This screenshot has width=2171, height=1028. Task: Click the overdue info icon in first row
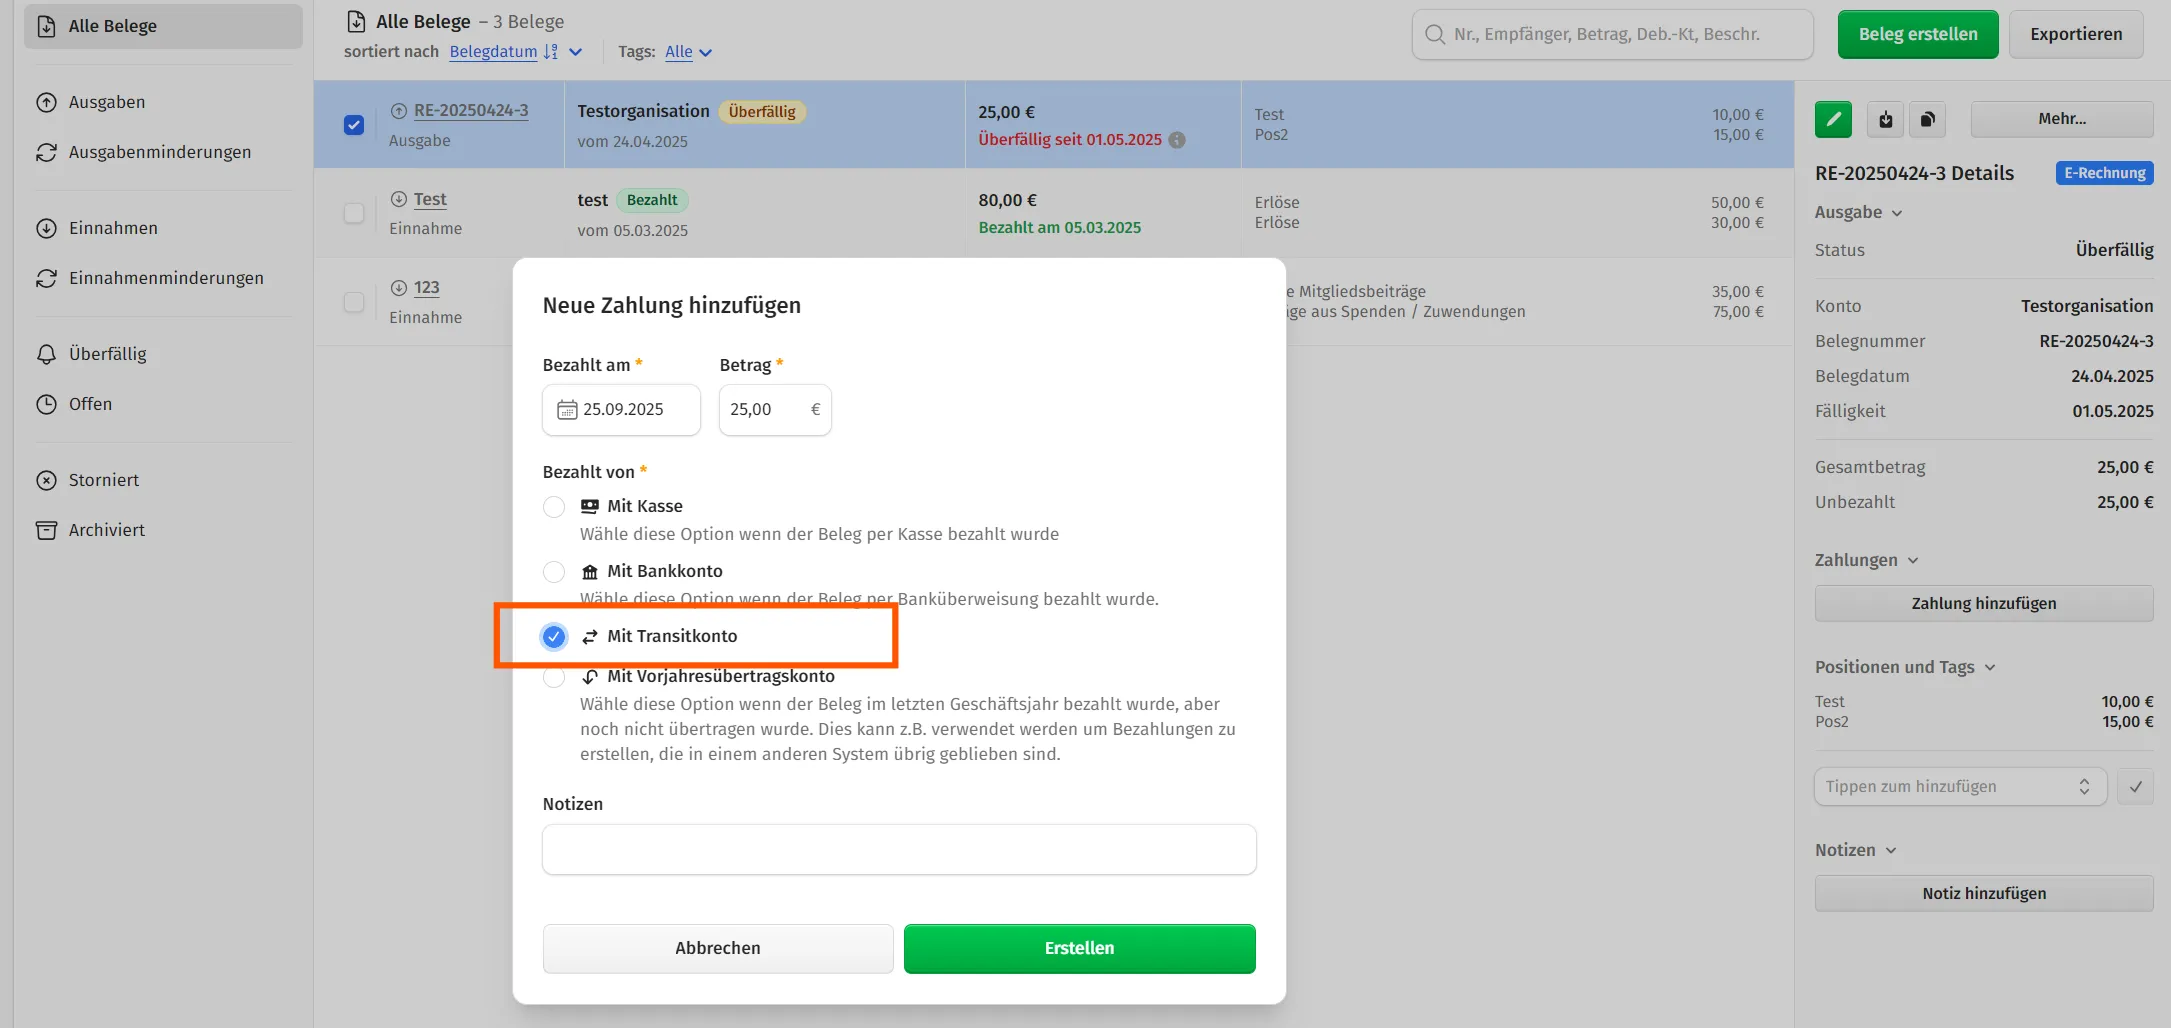pos(1177,140)
